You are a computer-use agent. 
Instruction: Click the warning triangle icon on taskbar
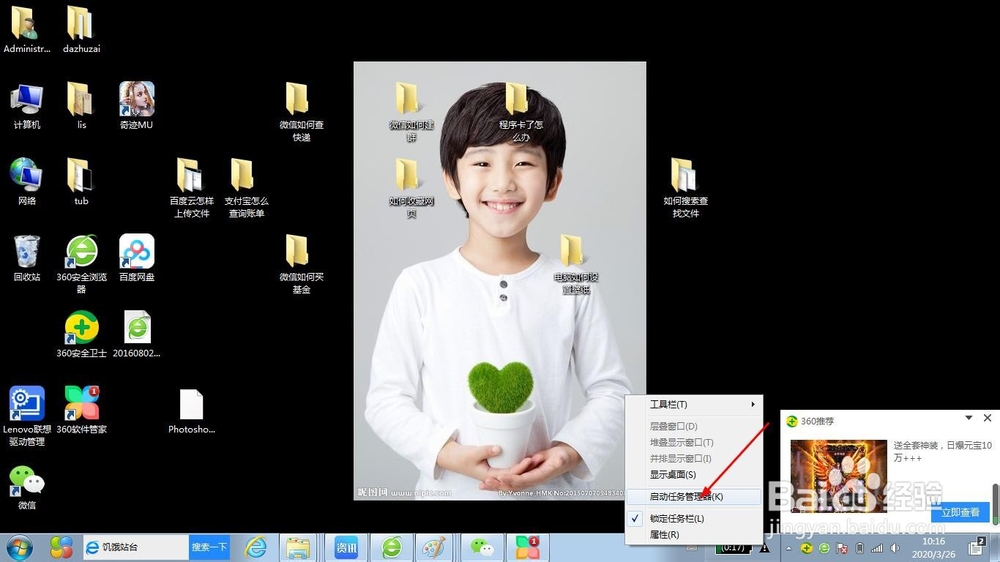click(x=764, y=548)
